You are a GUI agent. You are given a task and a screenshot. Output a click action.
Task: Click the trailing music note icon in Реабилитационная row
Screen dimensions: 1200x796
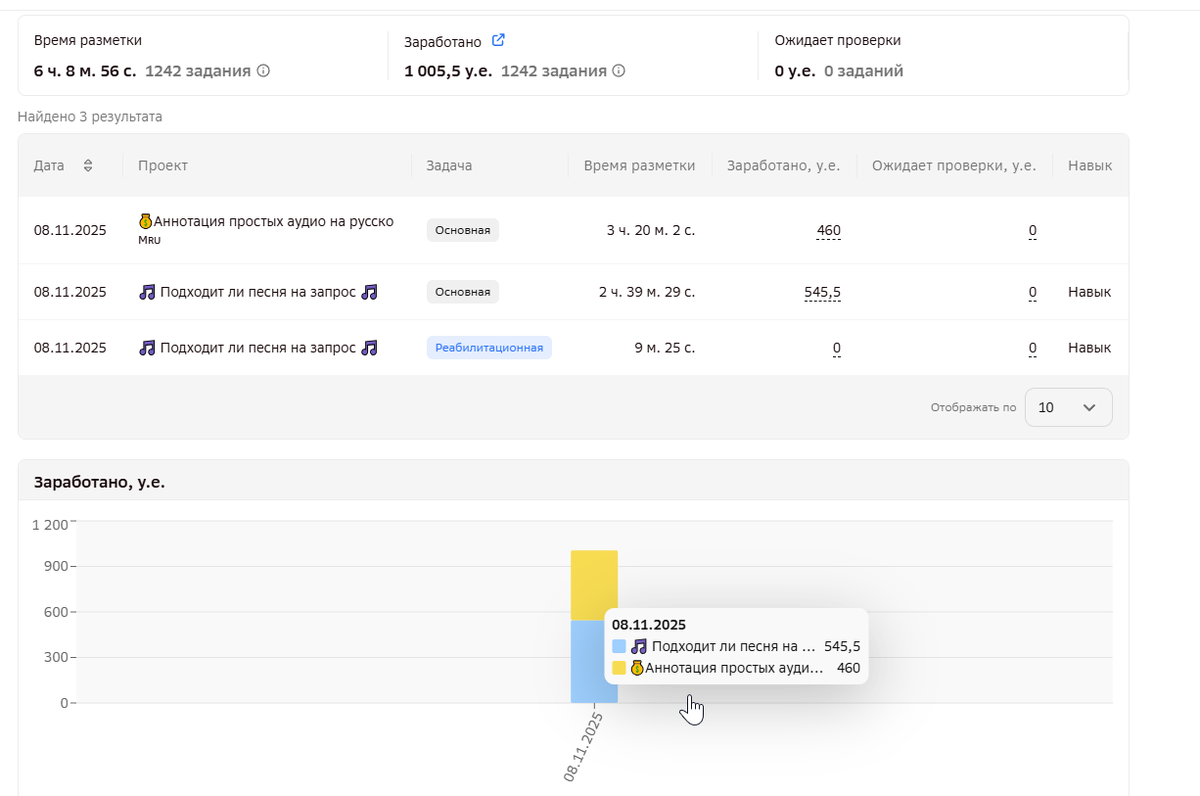369,348
